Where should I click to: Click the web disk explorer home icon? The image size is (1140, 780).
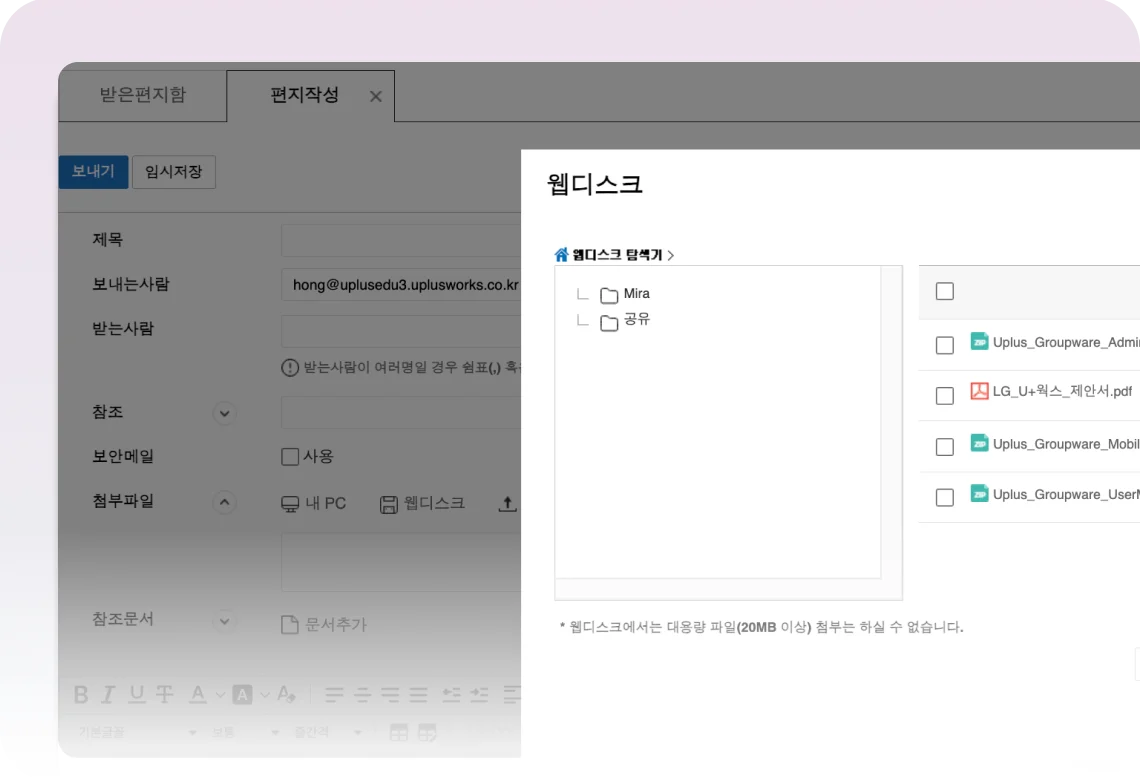coord(561,255)
